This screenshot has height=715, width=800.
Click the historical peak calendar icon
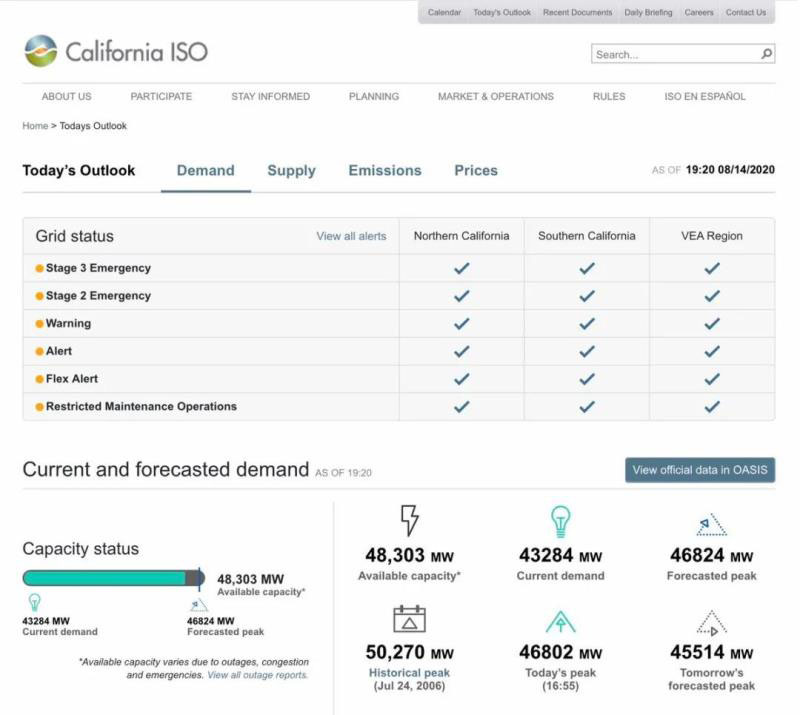click(x=409, y=619)
